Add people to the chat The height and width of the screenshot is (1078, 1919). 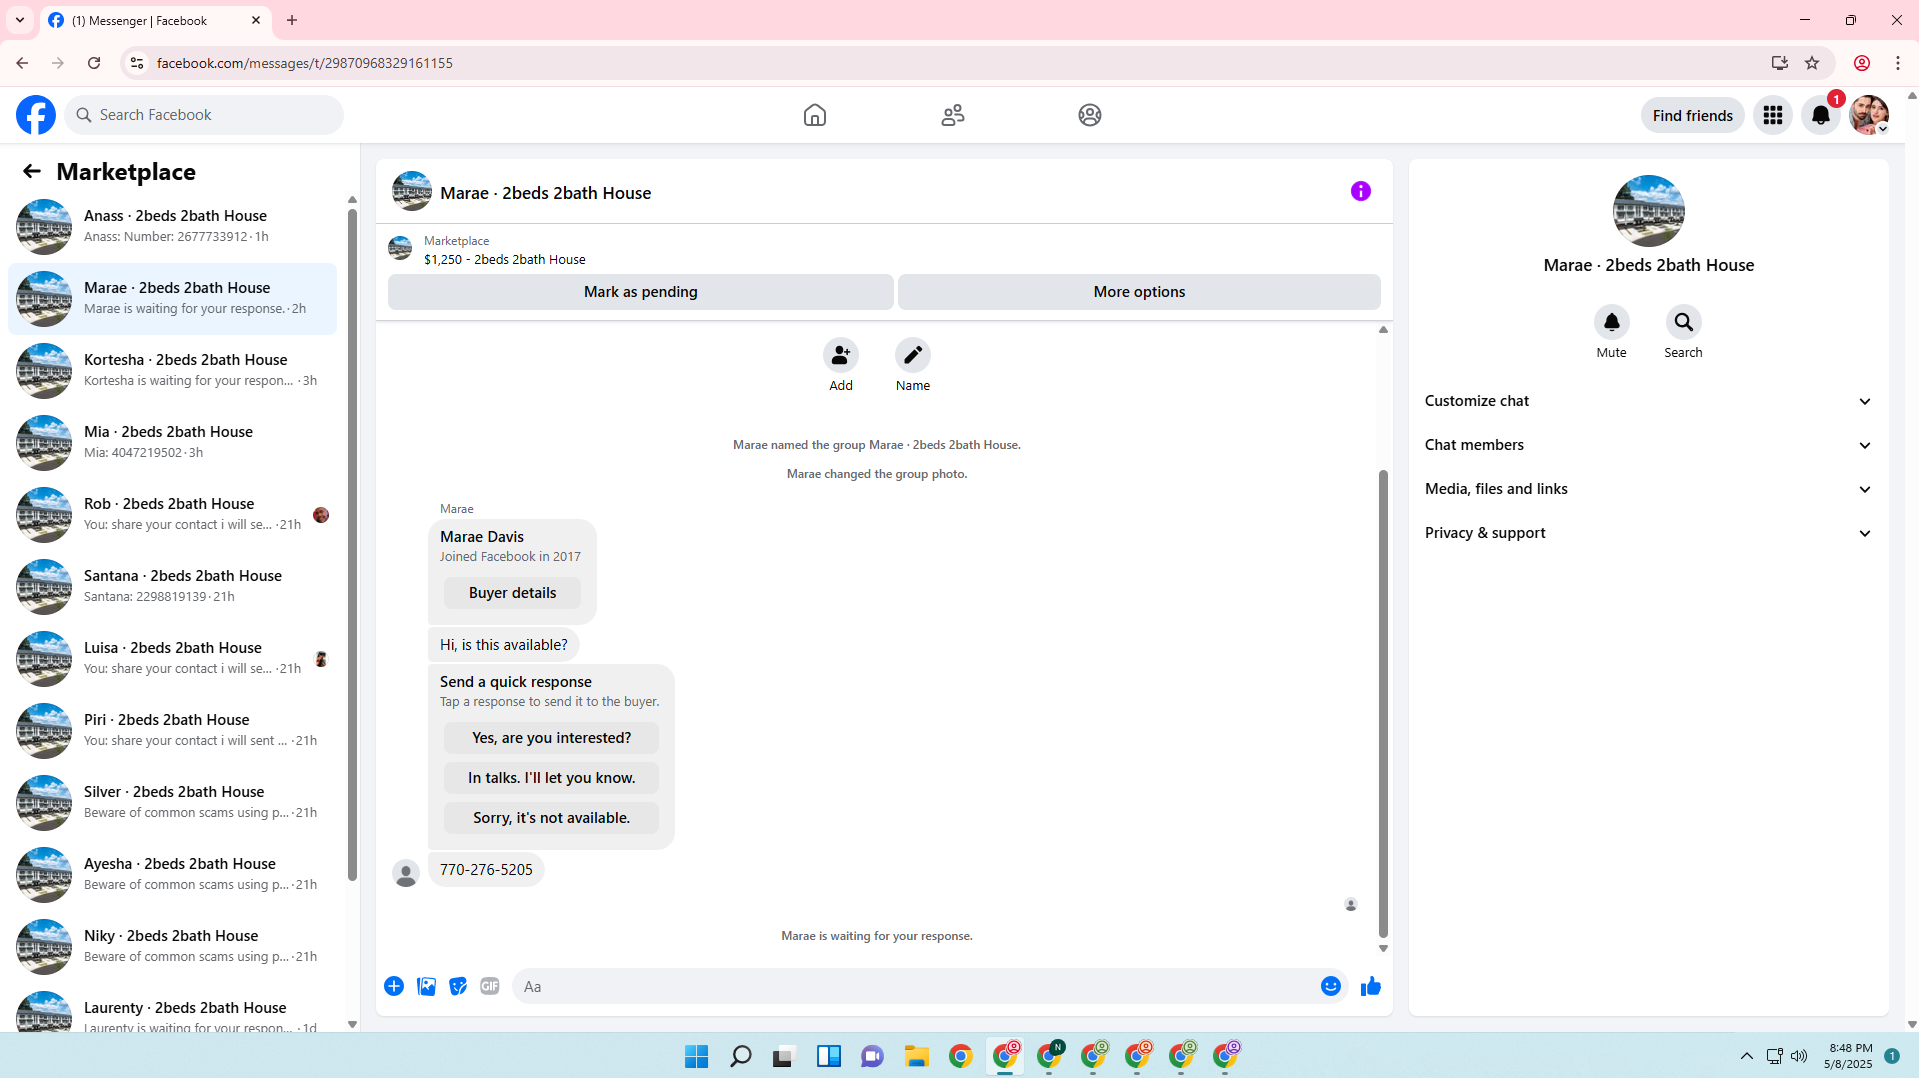point(840,355)
